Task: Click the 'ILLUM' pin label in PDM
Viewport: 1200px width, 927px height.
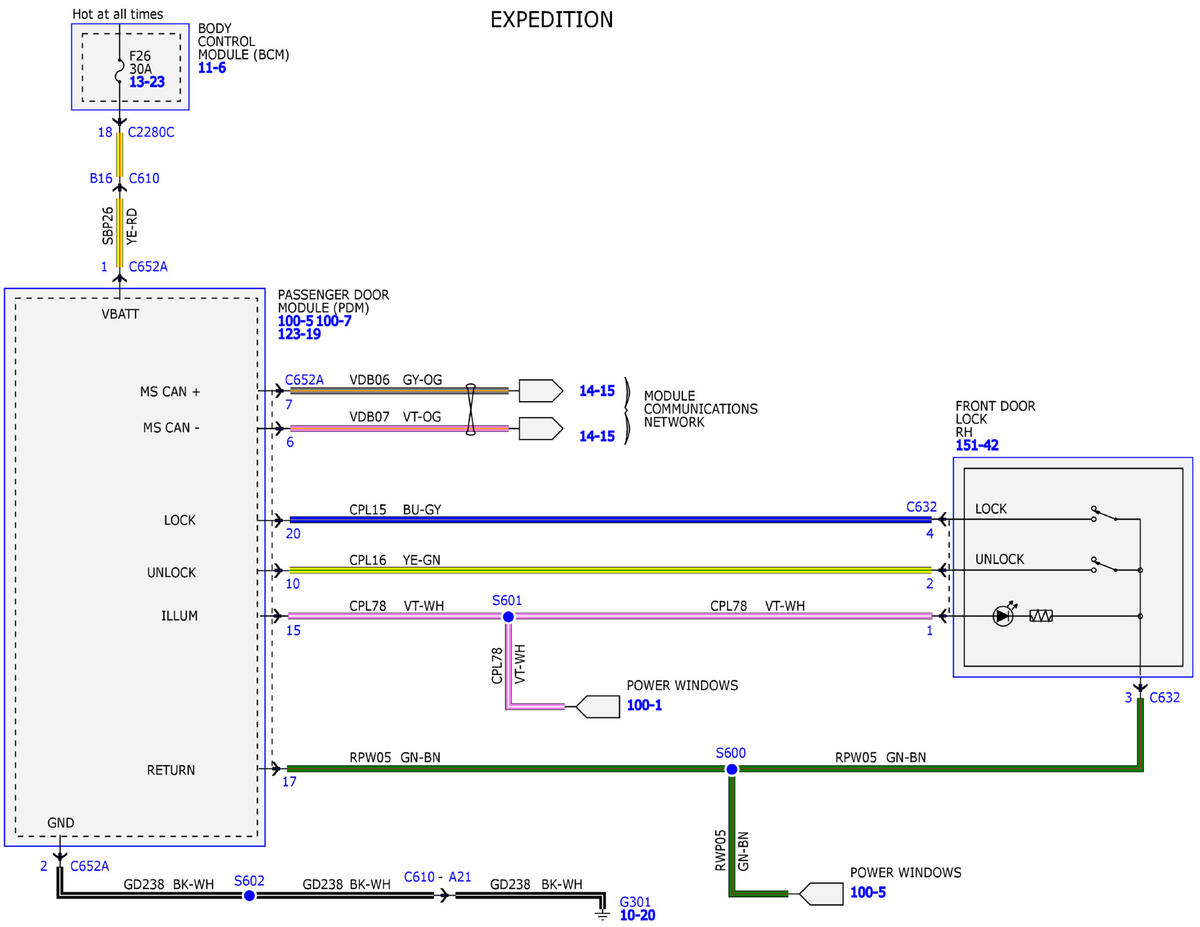Action: (x=180, y=616)
